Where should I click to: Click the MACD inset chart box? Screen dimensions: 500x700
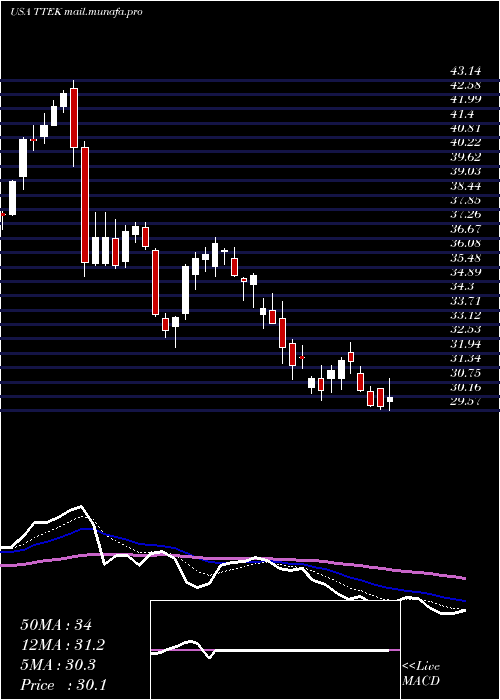point(275,650)
